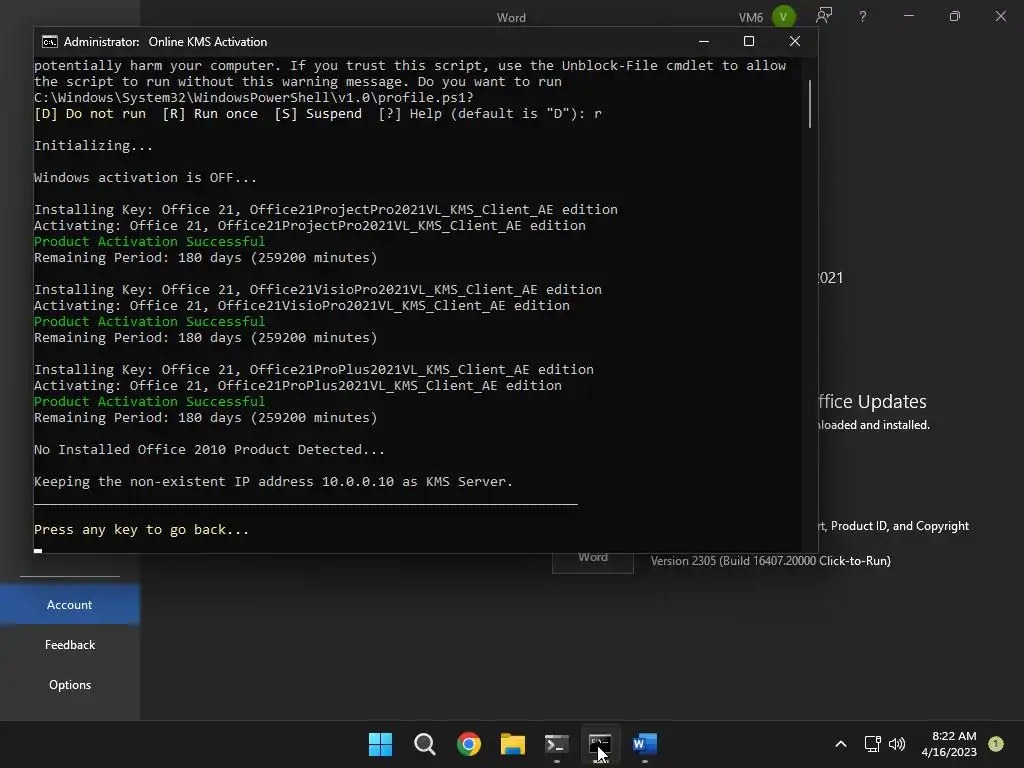The width and height of the screenshot is (1024, 768).
Task: Click the profile.ps1 path line
Action: point(254,97)
